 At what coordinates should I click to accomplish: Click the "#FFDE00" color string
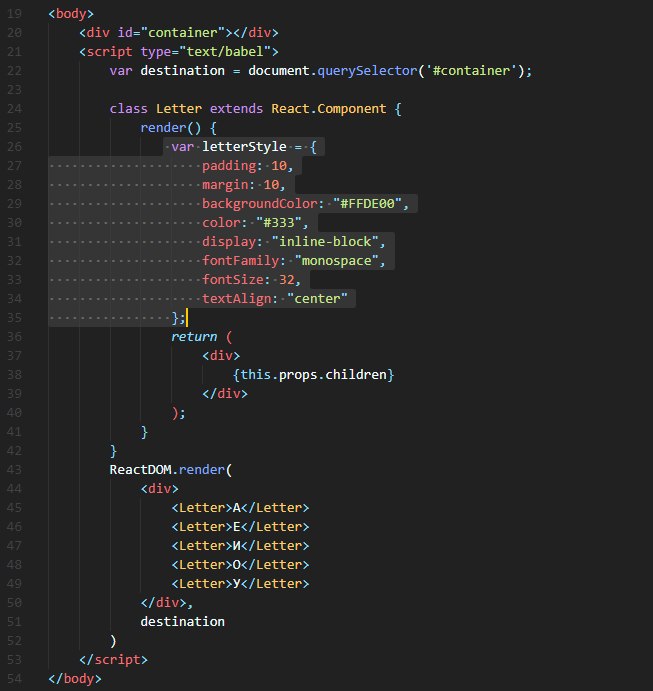coord(367,204)
